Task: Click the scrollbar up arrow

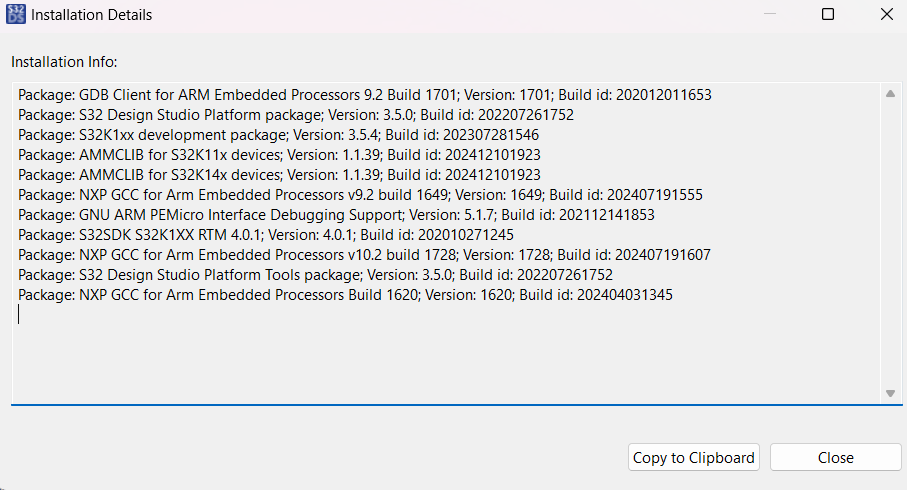Action: [x=889, y=94]
